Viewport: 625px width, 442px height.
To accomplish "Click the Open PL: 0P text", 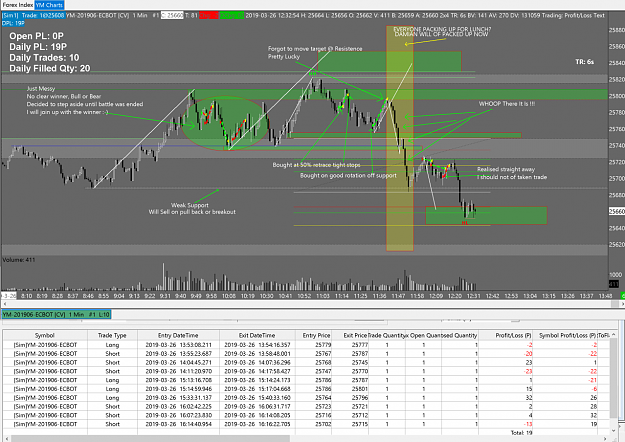I will click(36, 36).
